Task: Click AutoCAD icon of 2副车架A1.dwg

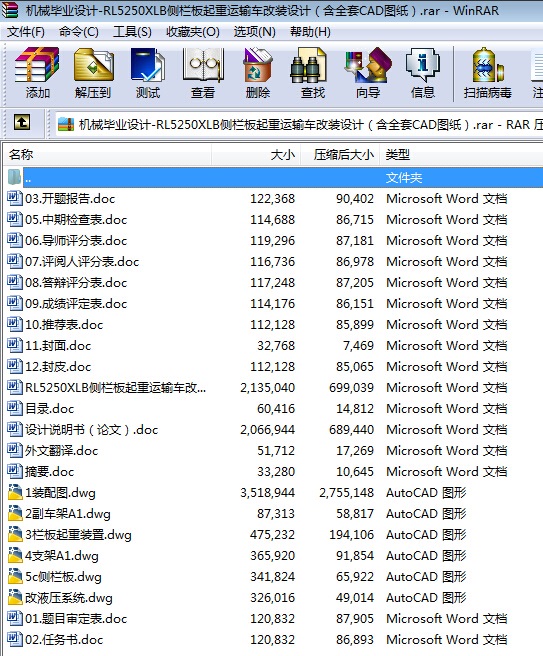Action: [x=15, y=513]
